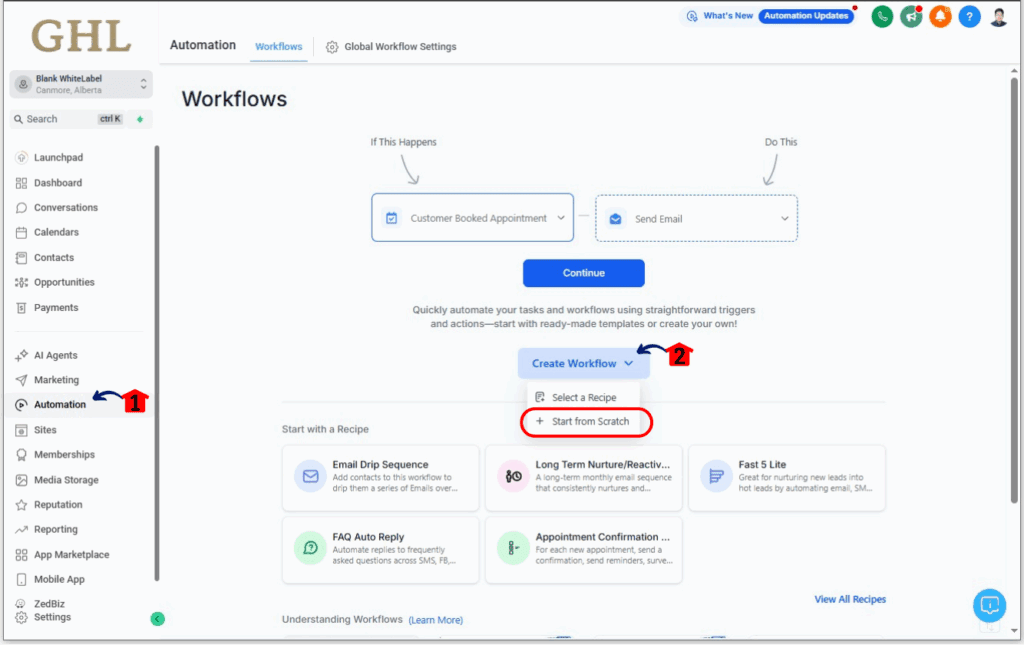This screenshot has height=645, width=1024.
Task: Follow the Learn More link
Action: tap(436, 620)
